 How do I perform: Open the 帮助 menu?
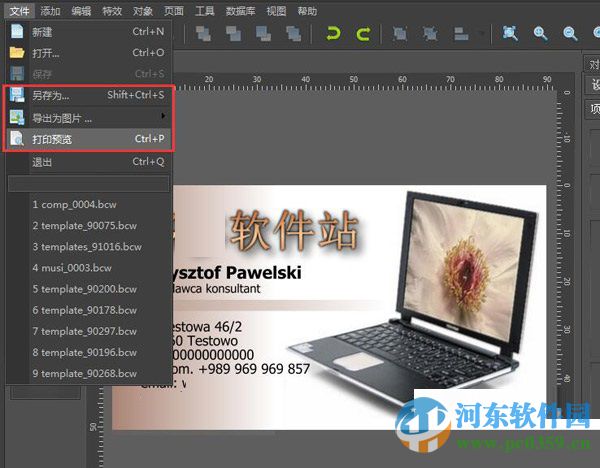307,11
